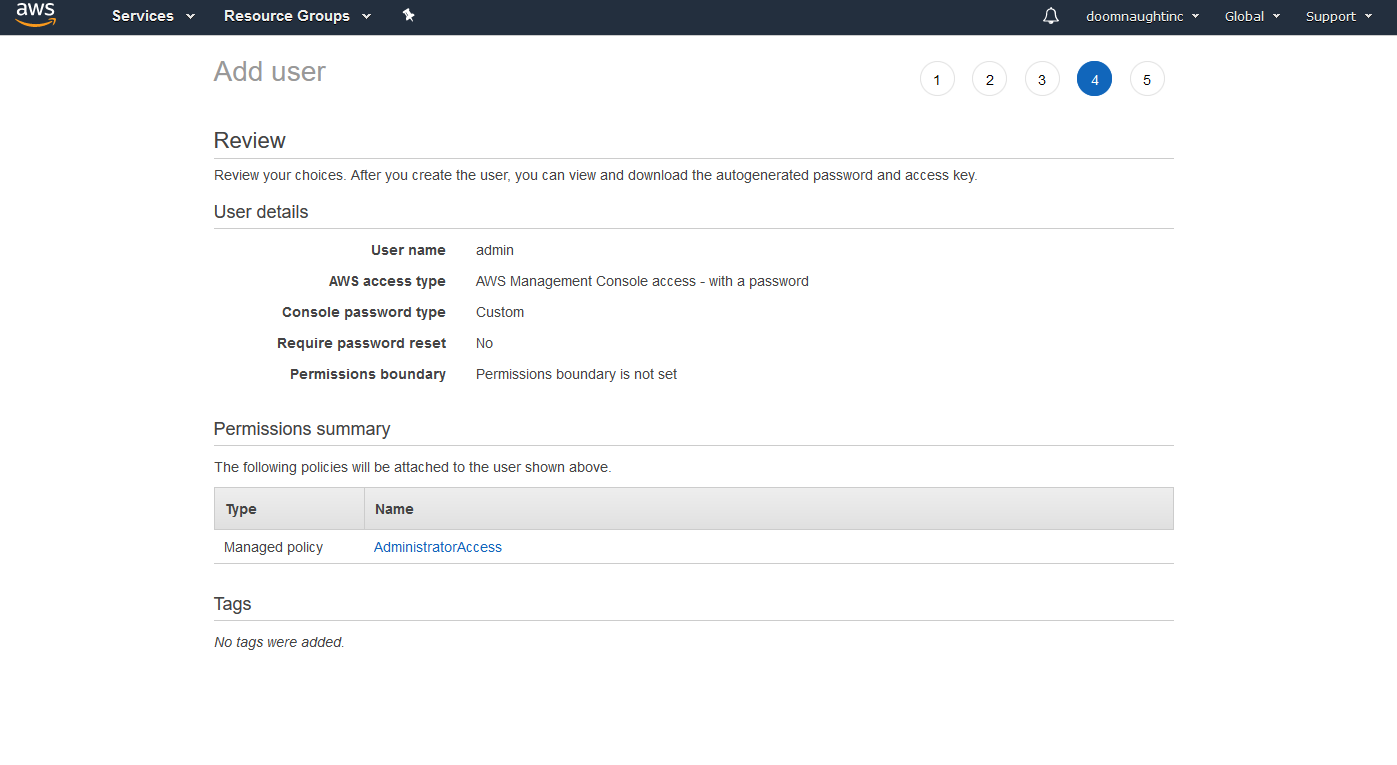The height and width of the screenshot is (765, 1397).
Task: Click the 'Review your choices' description text
Action: pos(595,175)
